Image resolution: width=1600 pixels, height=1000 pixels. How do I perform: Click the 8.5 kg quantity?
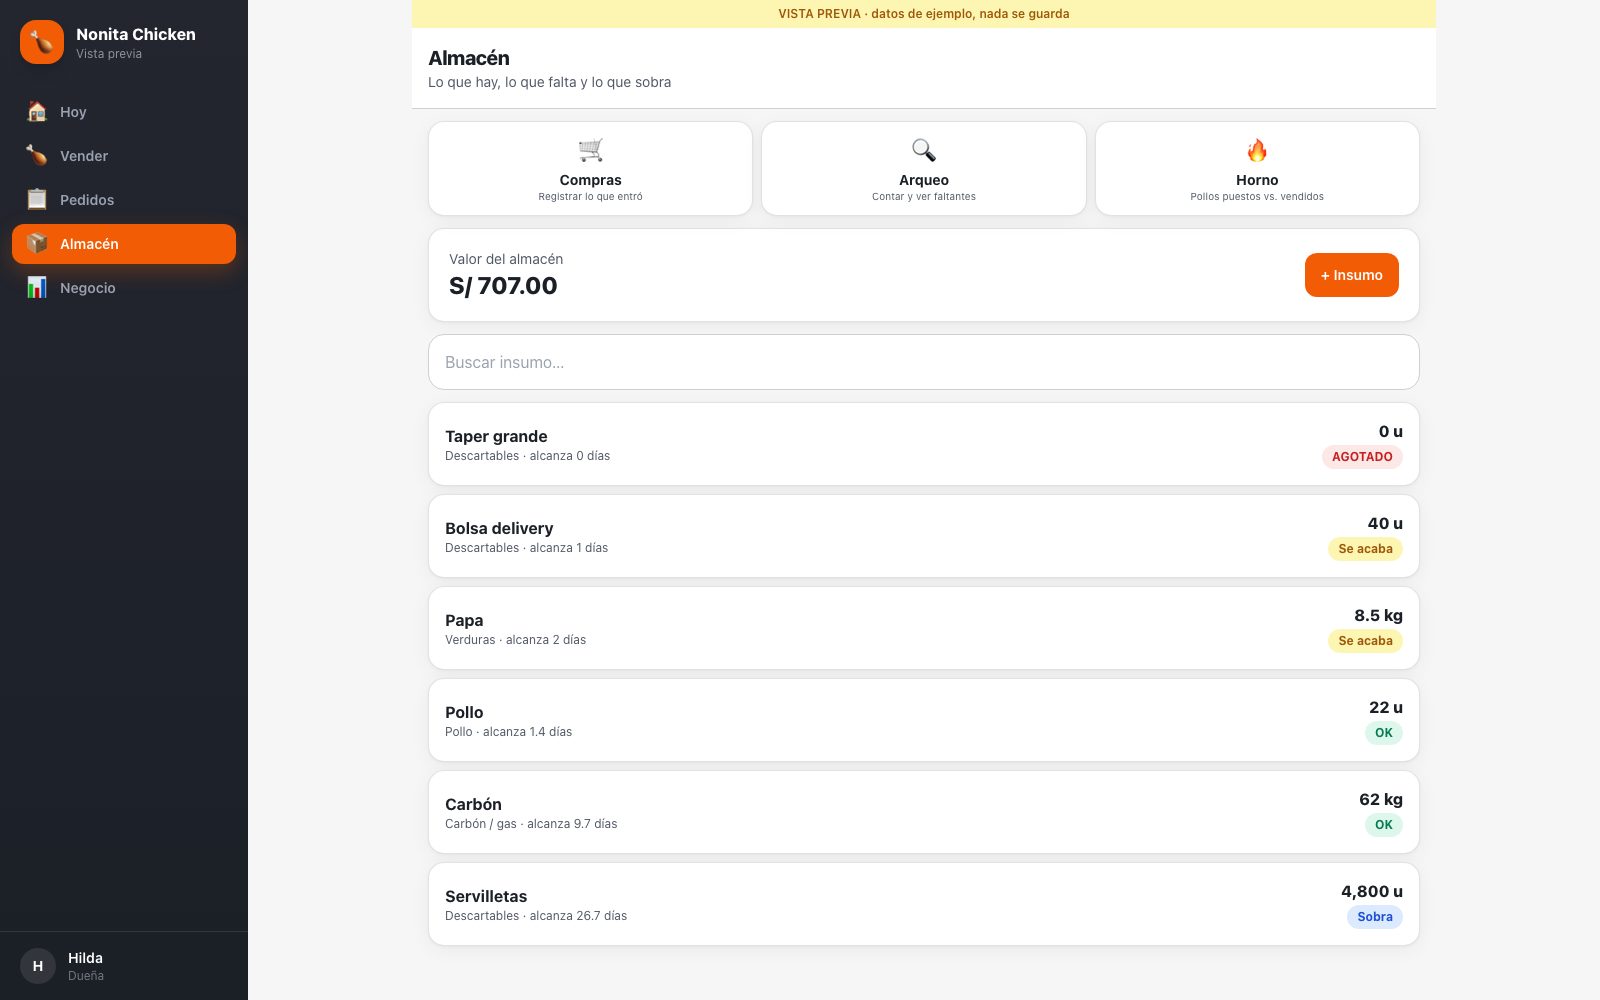1378,615
